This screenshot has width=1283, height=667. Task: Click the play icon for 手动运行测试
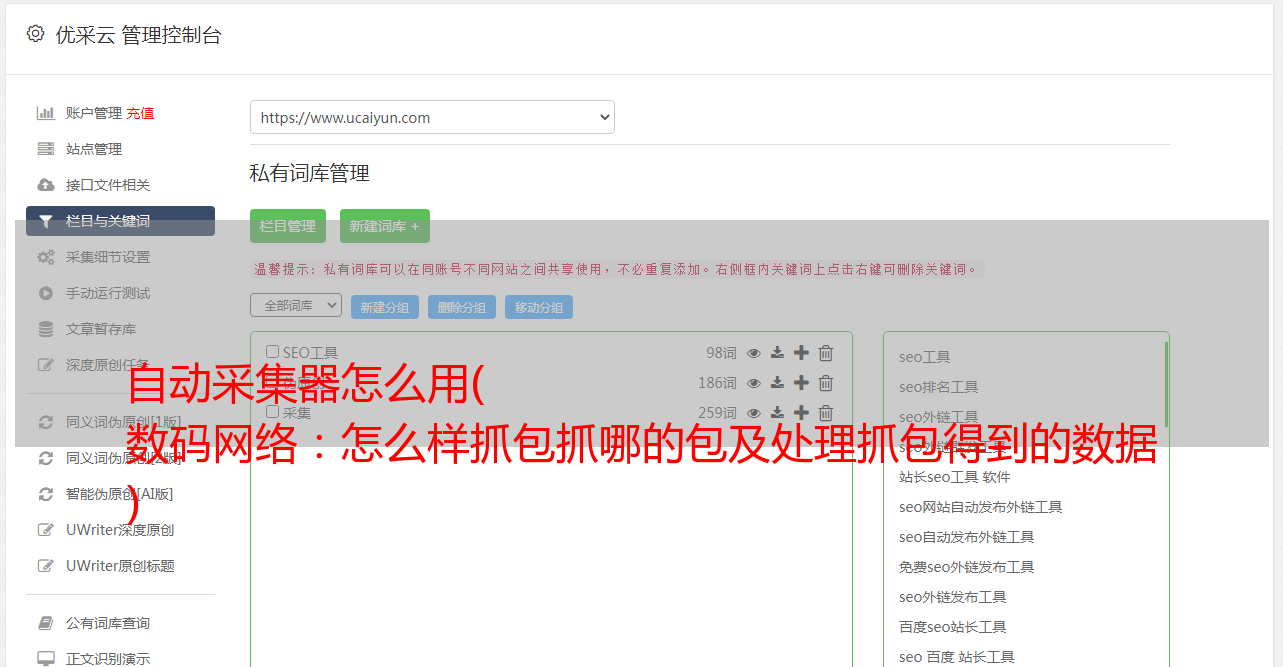[x=45, y=293]
